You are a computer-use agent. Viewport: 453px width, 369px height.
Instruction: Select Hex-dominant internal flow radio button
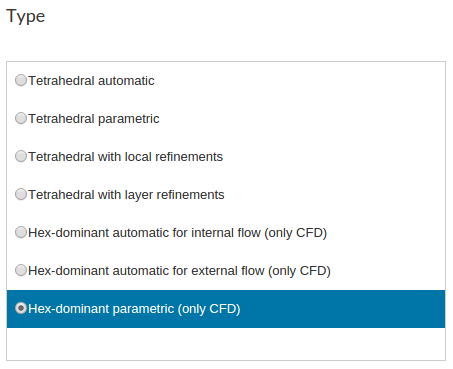(21, 232)
